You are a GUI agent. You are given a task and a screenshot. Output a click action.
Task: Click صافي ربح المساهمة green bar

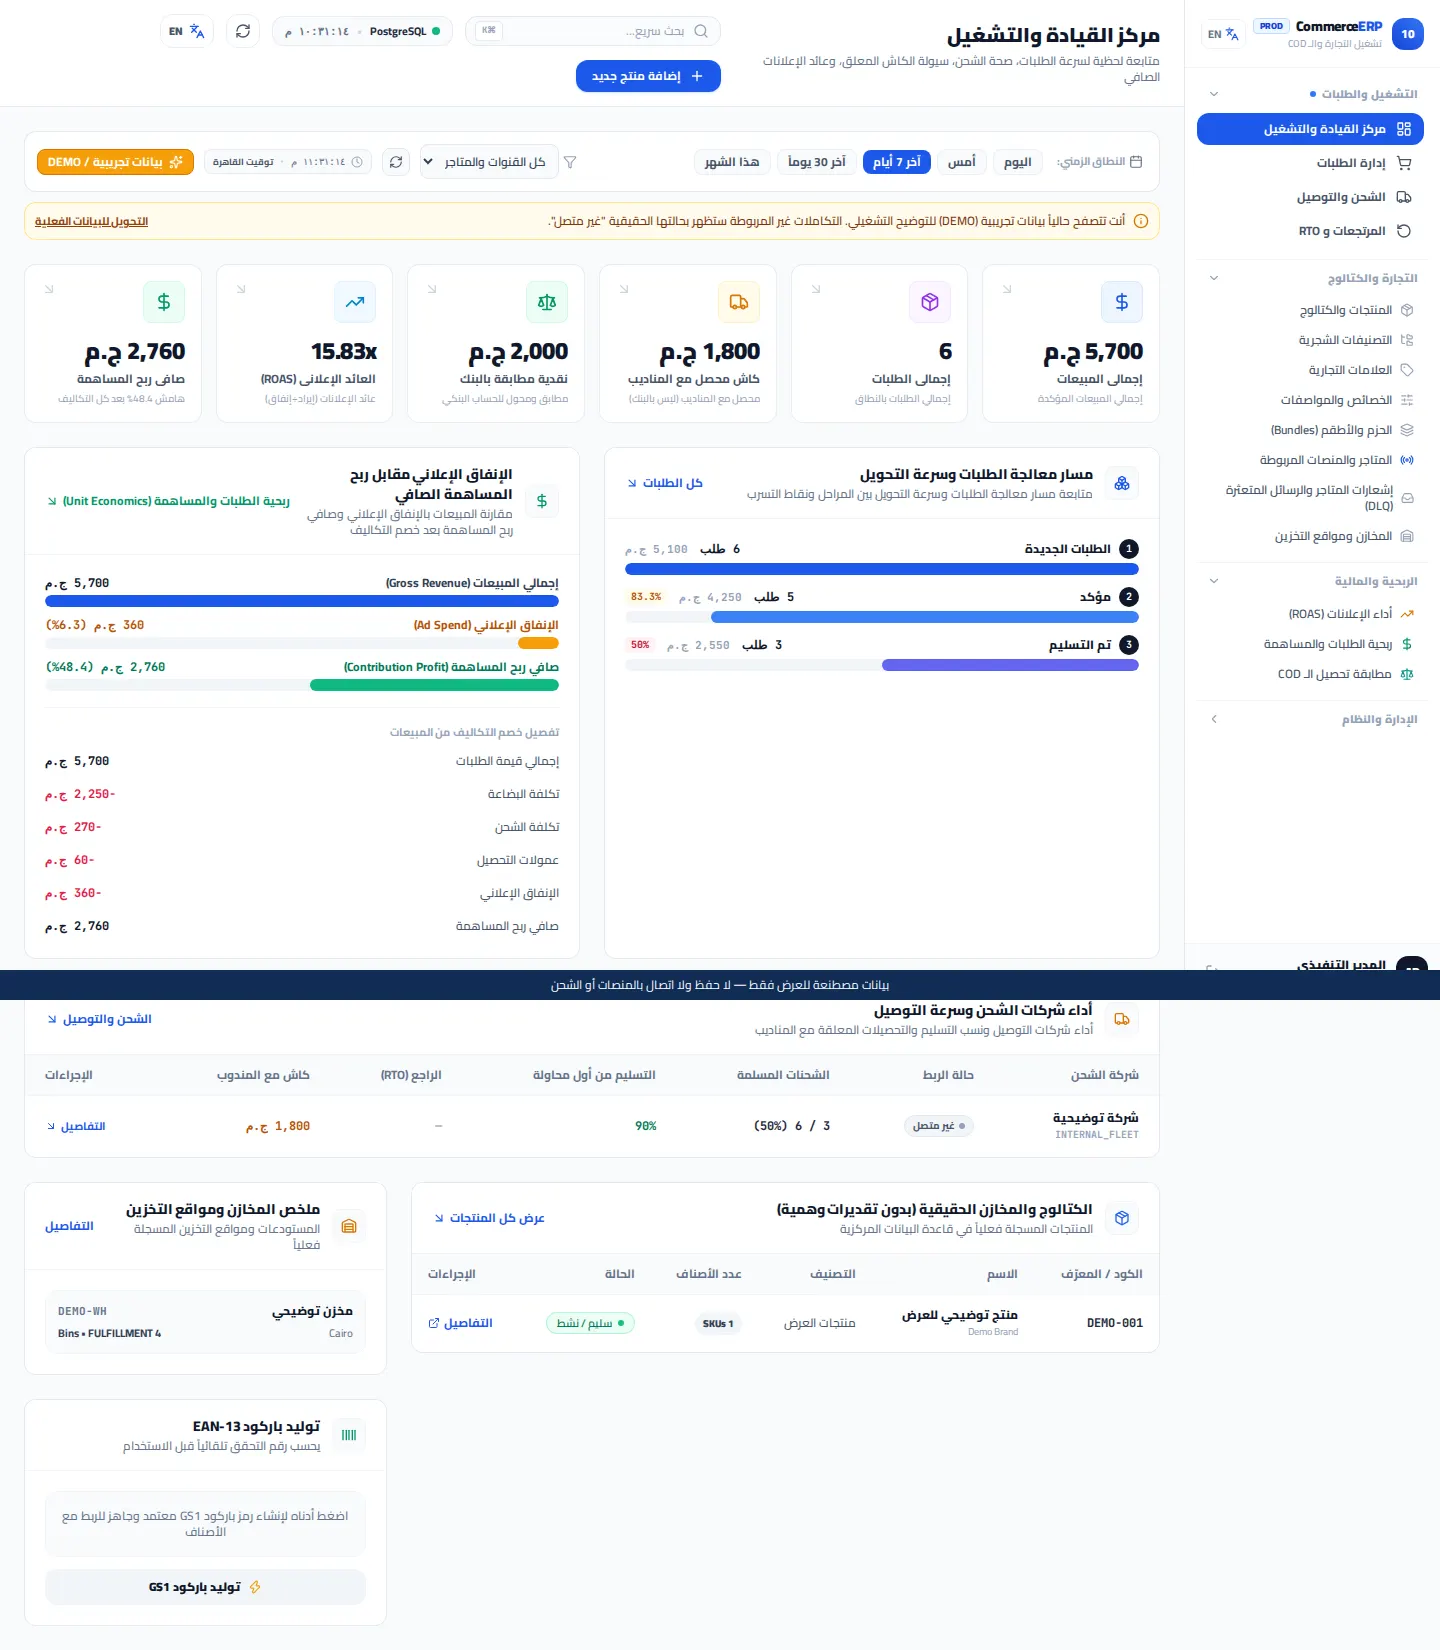pos(434,686)
